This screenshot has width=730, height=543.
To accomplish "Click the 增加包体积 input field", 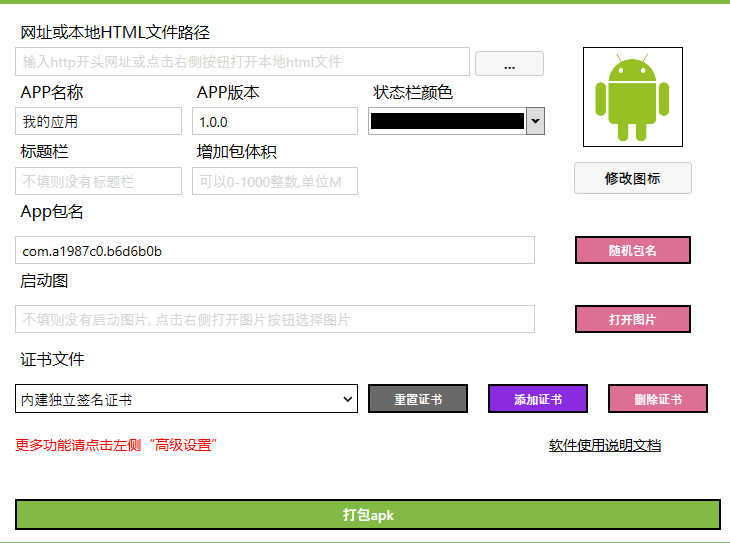I will pos(275,181).
